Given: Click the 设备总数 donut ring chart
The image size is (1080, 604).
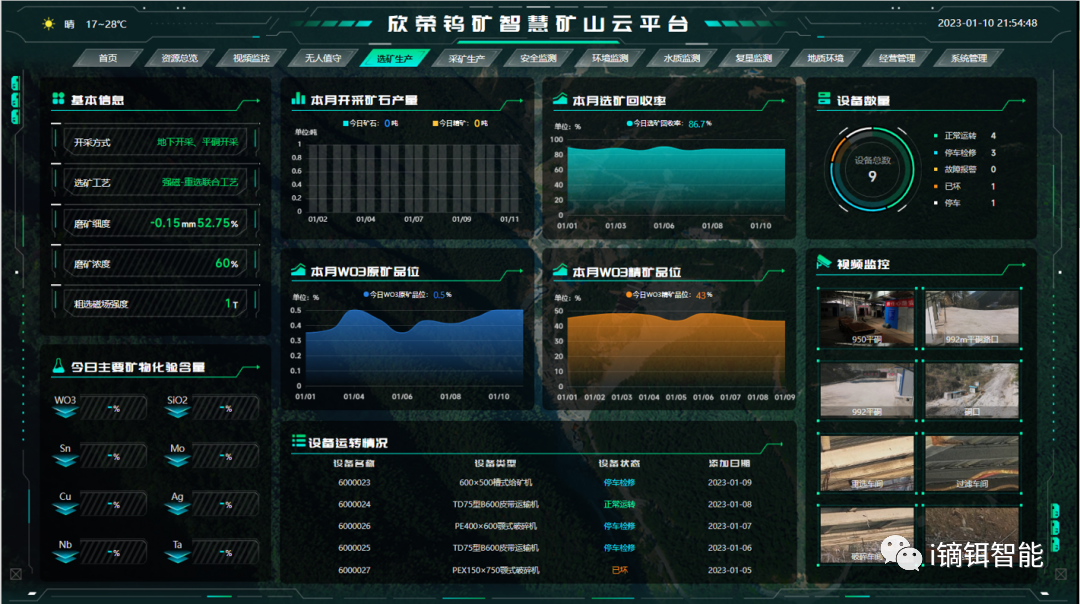Looking at the screenshot, I should point(871,170).
